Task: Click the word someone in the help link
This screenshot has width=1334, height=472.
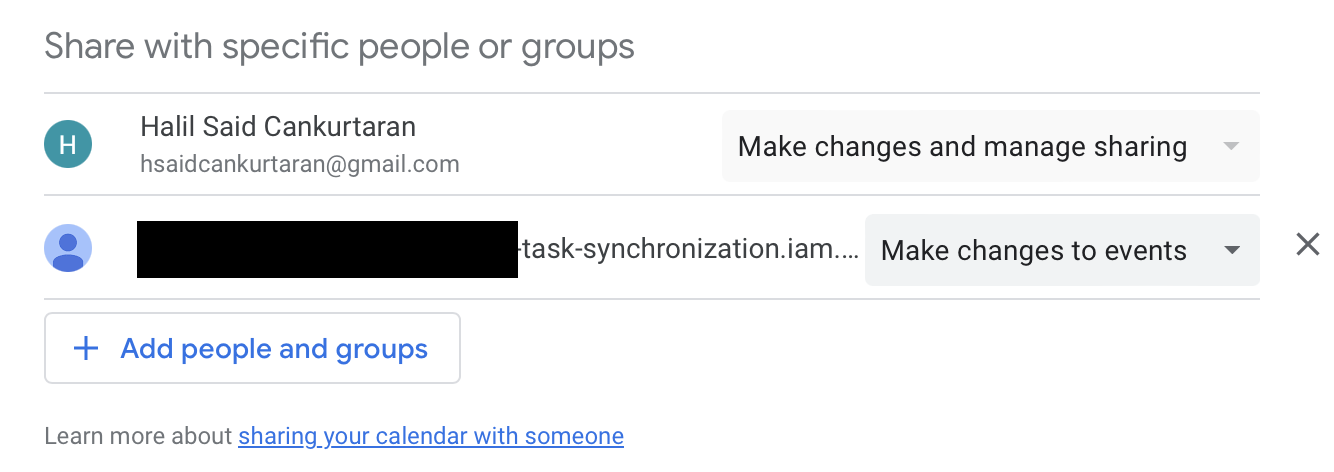Action: click(580, 436)
